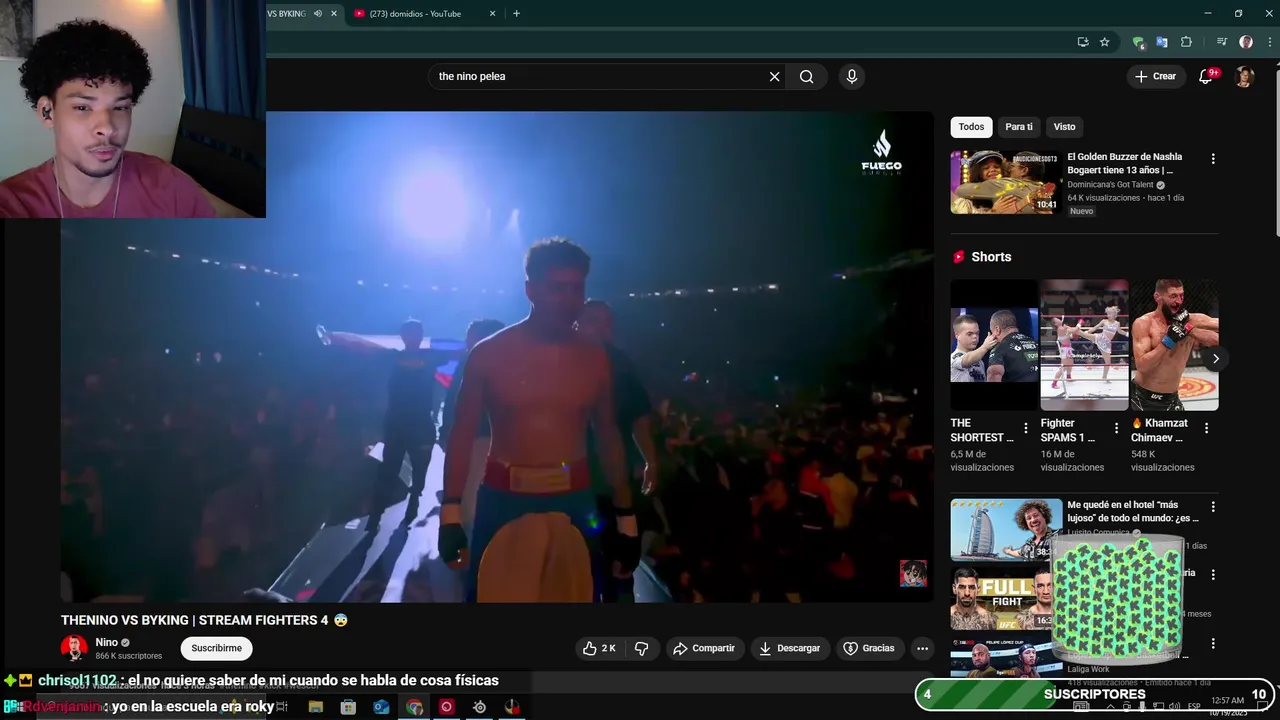Image resolution: width=1280 pixels, height=720 pixels.
Task: Open the Nino channel name link
Action: (x=106, y=642)
